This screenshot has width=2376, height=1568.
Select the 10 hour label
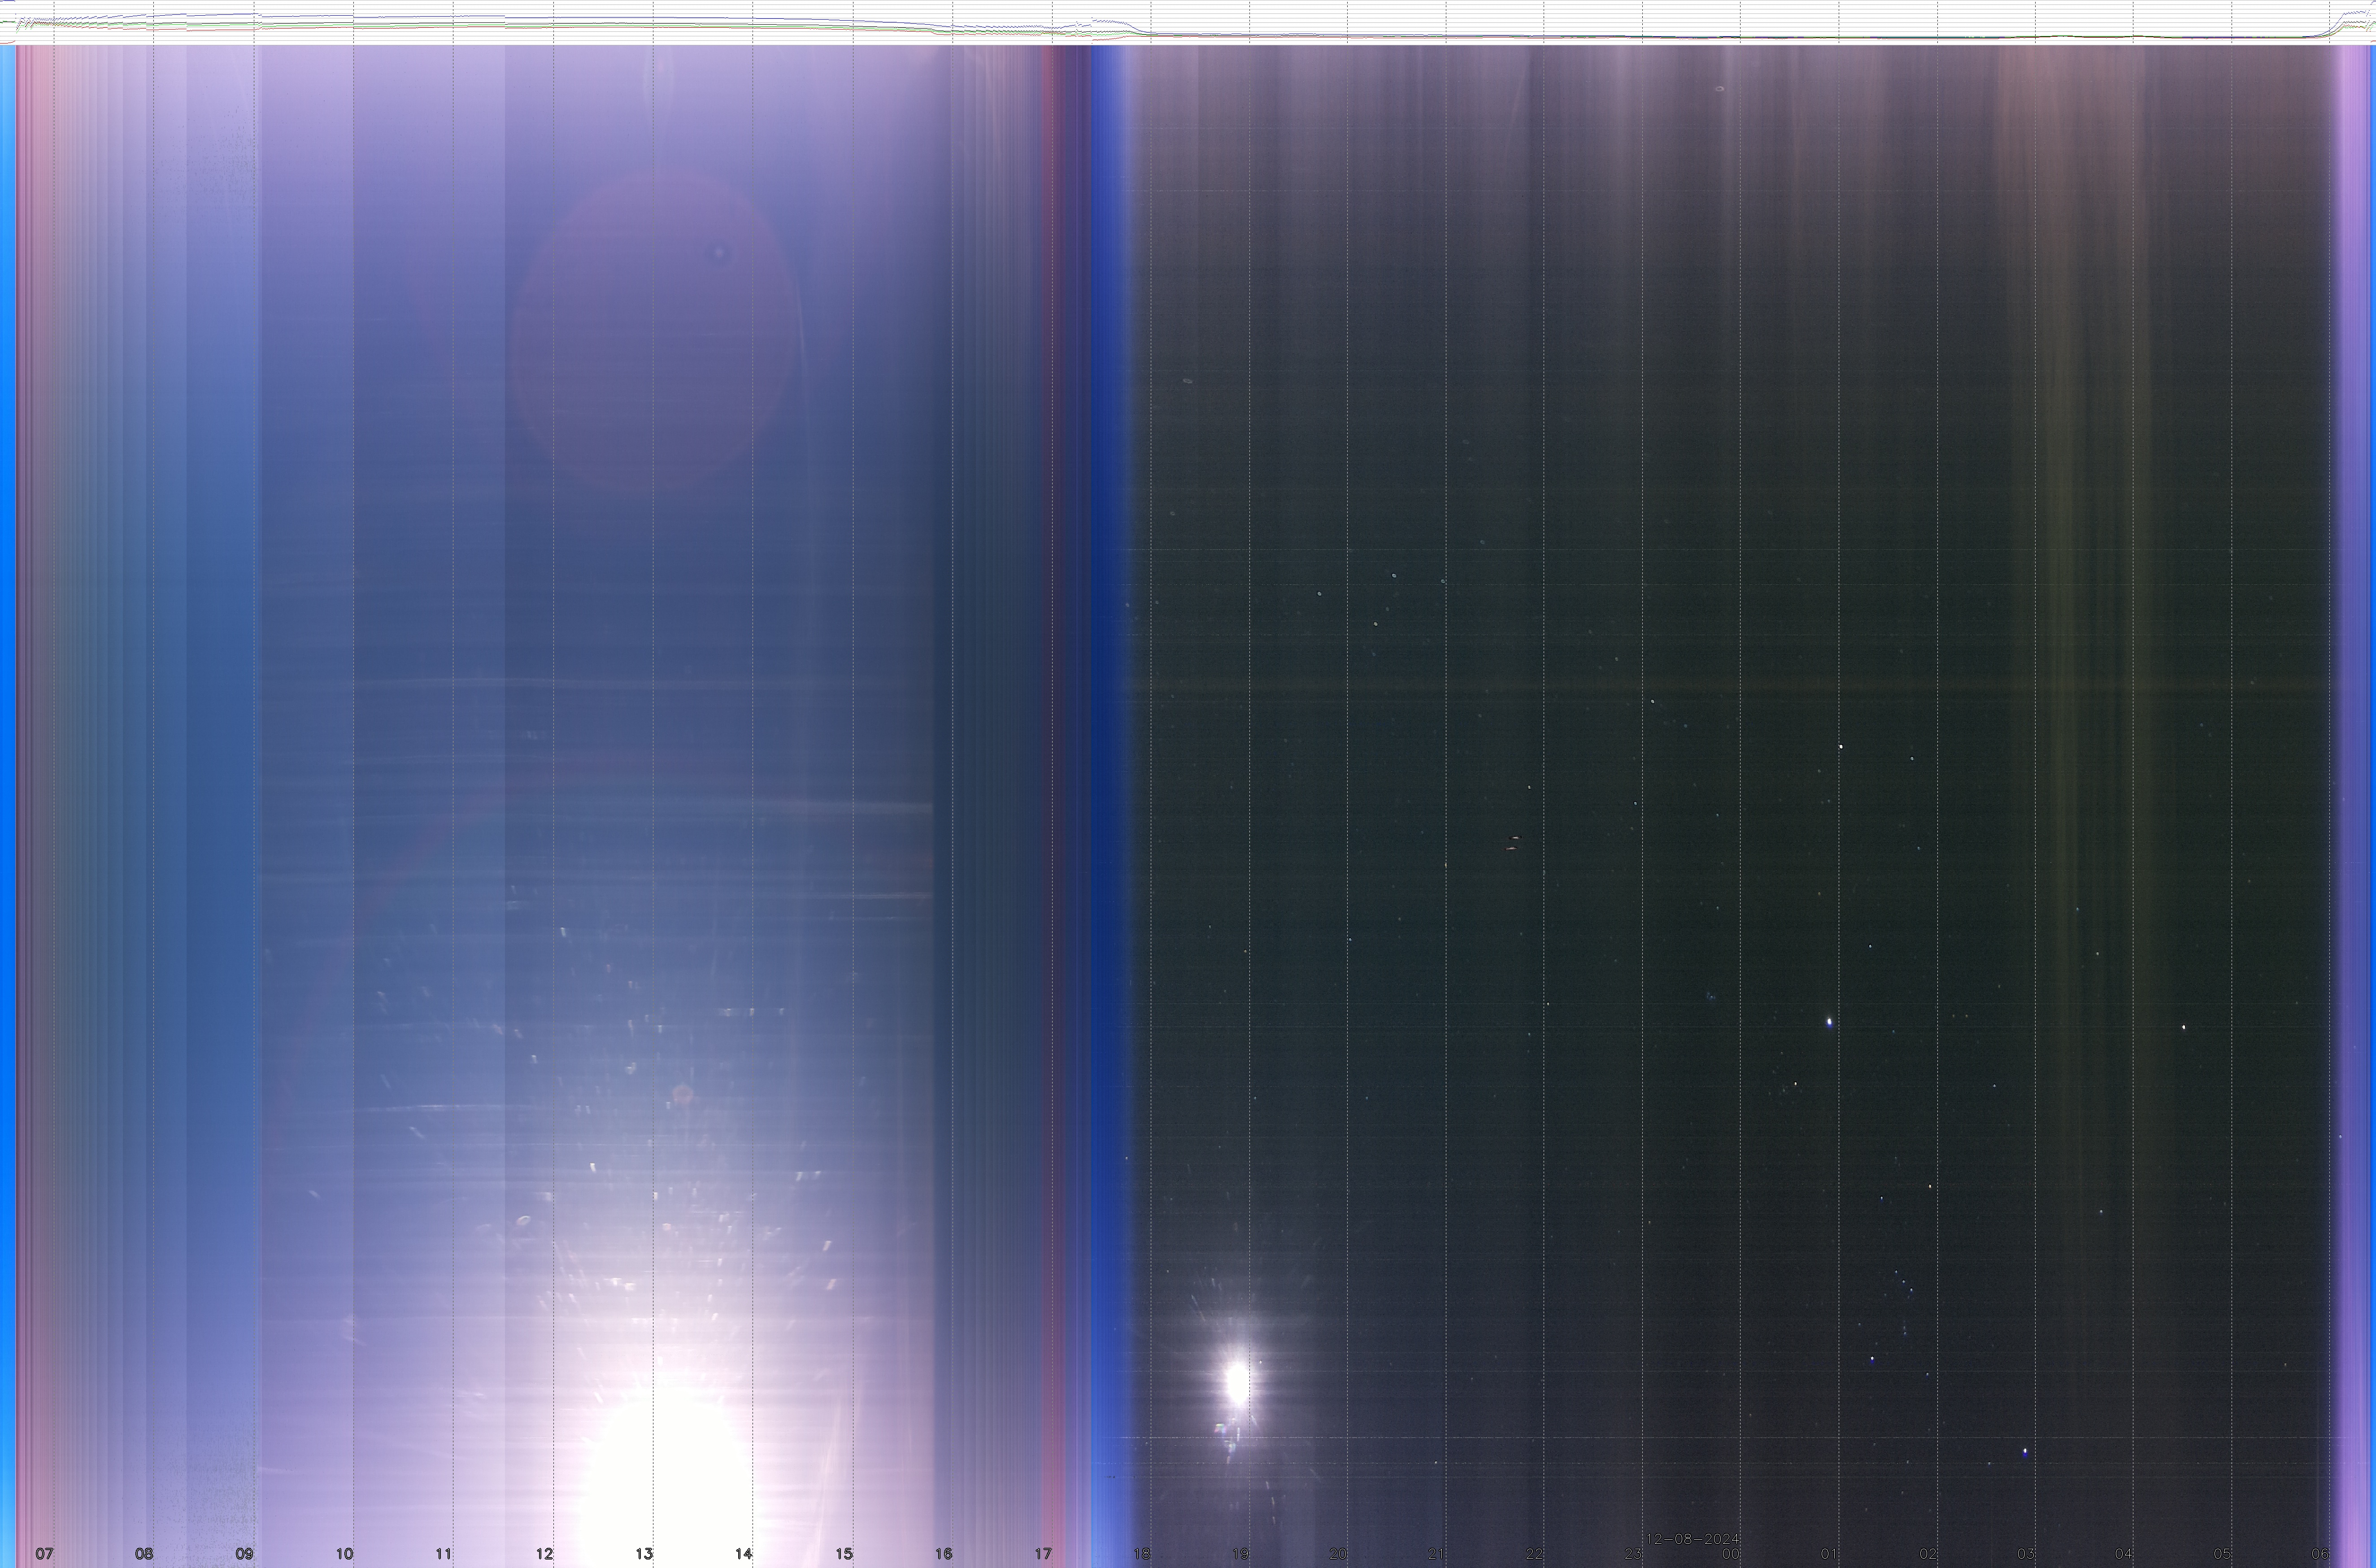344,1554
